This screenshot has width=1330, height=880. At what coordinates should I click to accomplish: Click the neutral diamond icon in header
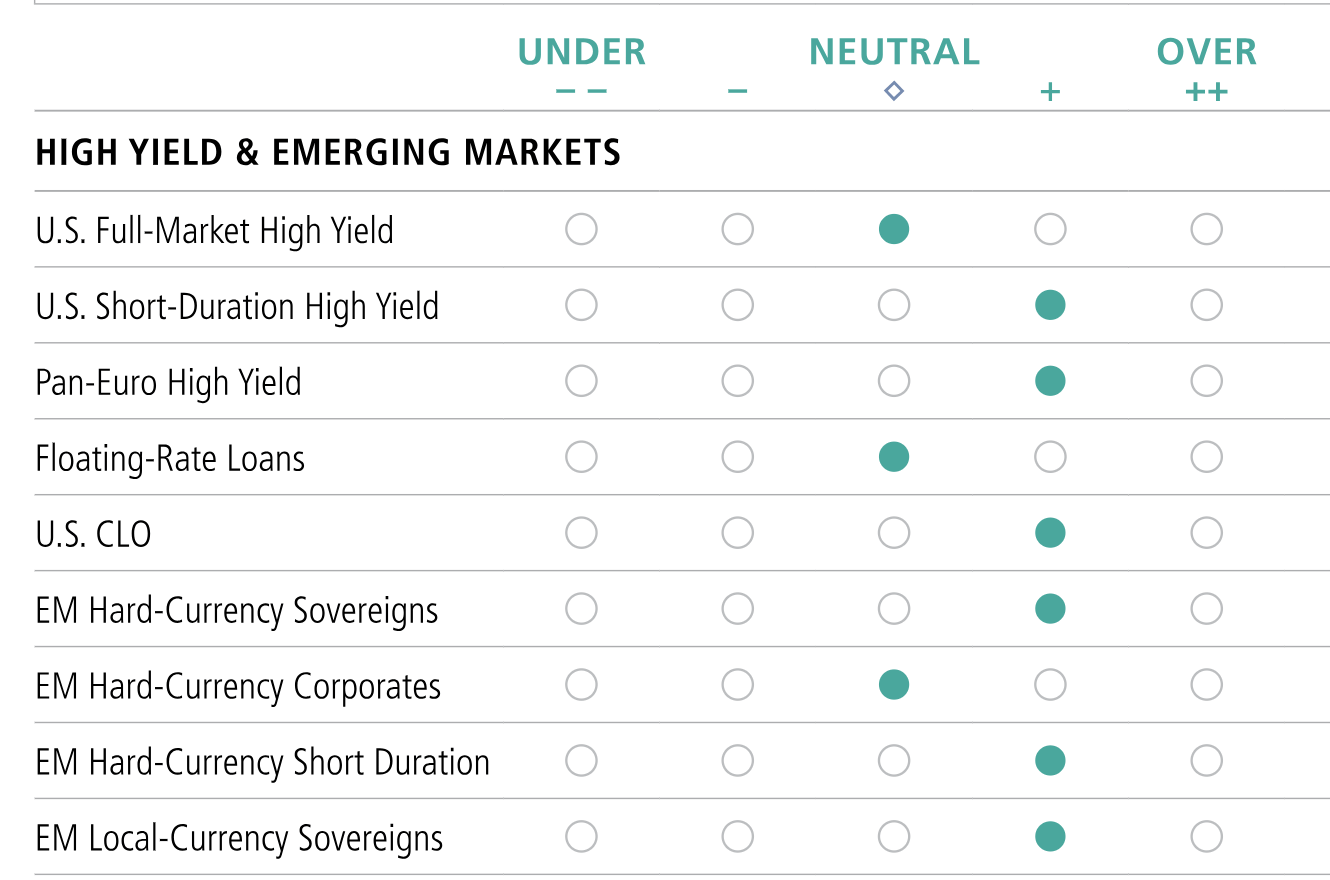click(x=894, y=92)
